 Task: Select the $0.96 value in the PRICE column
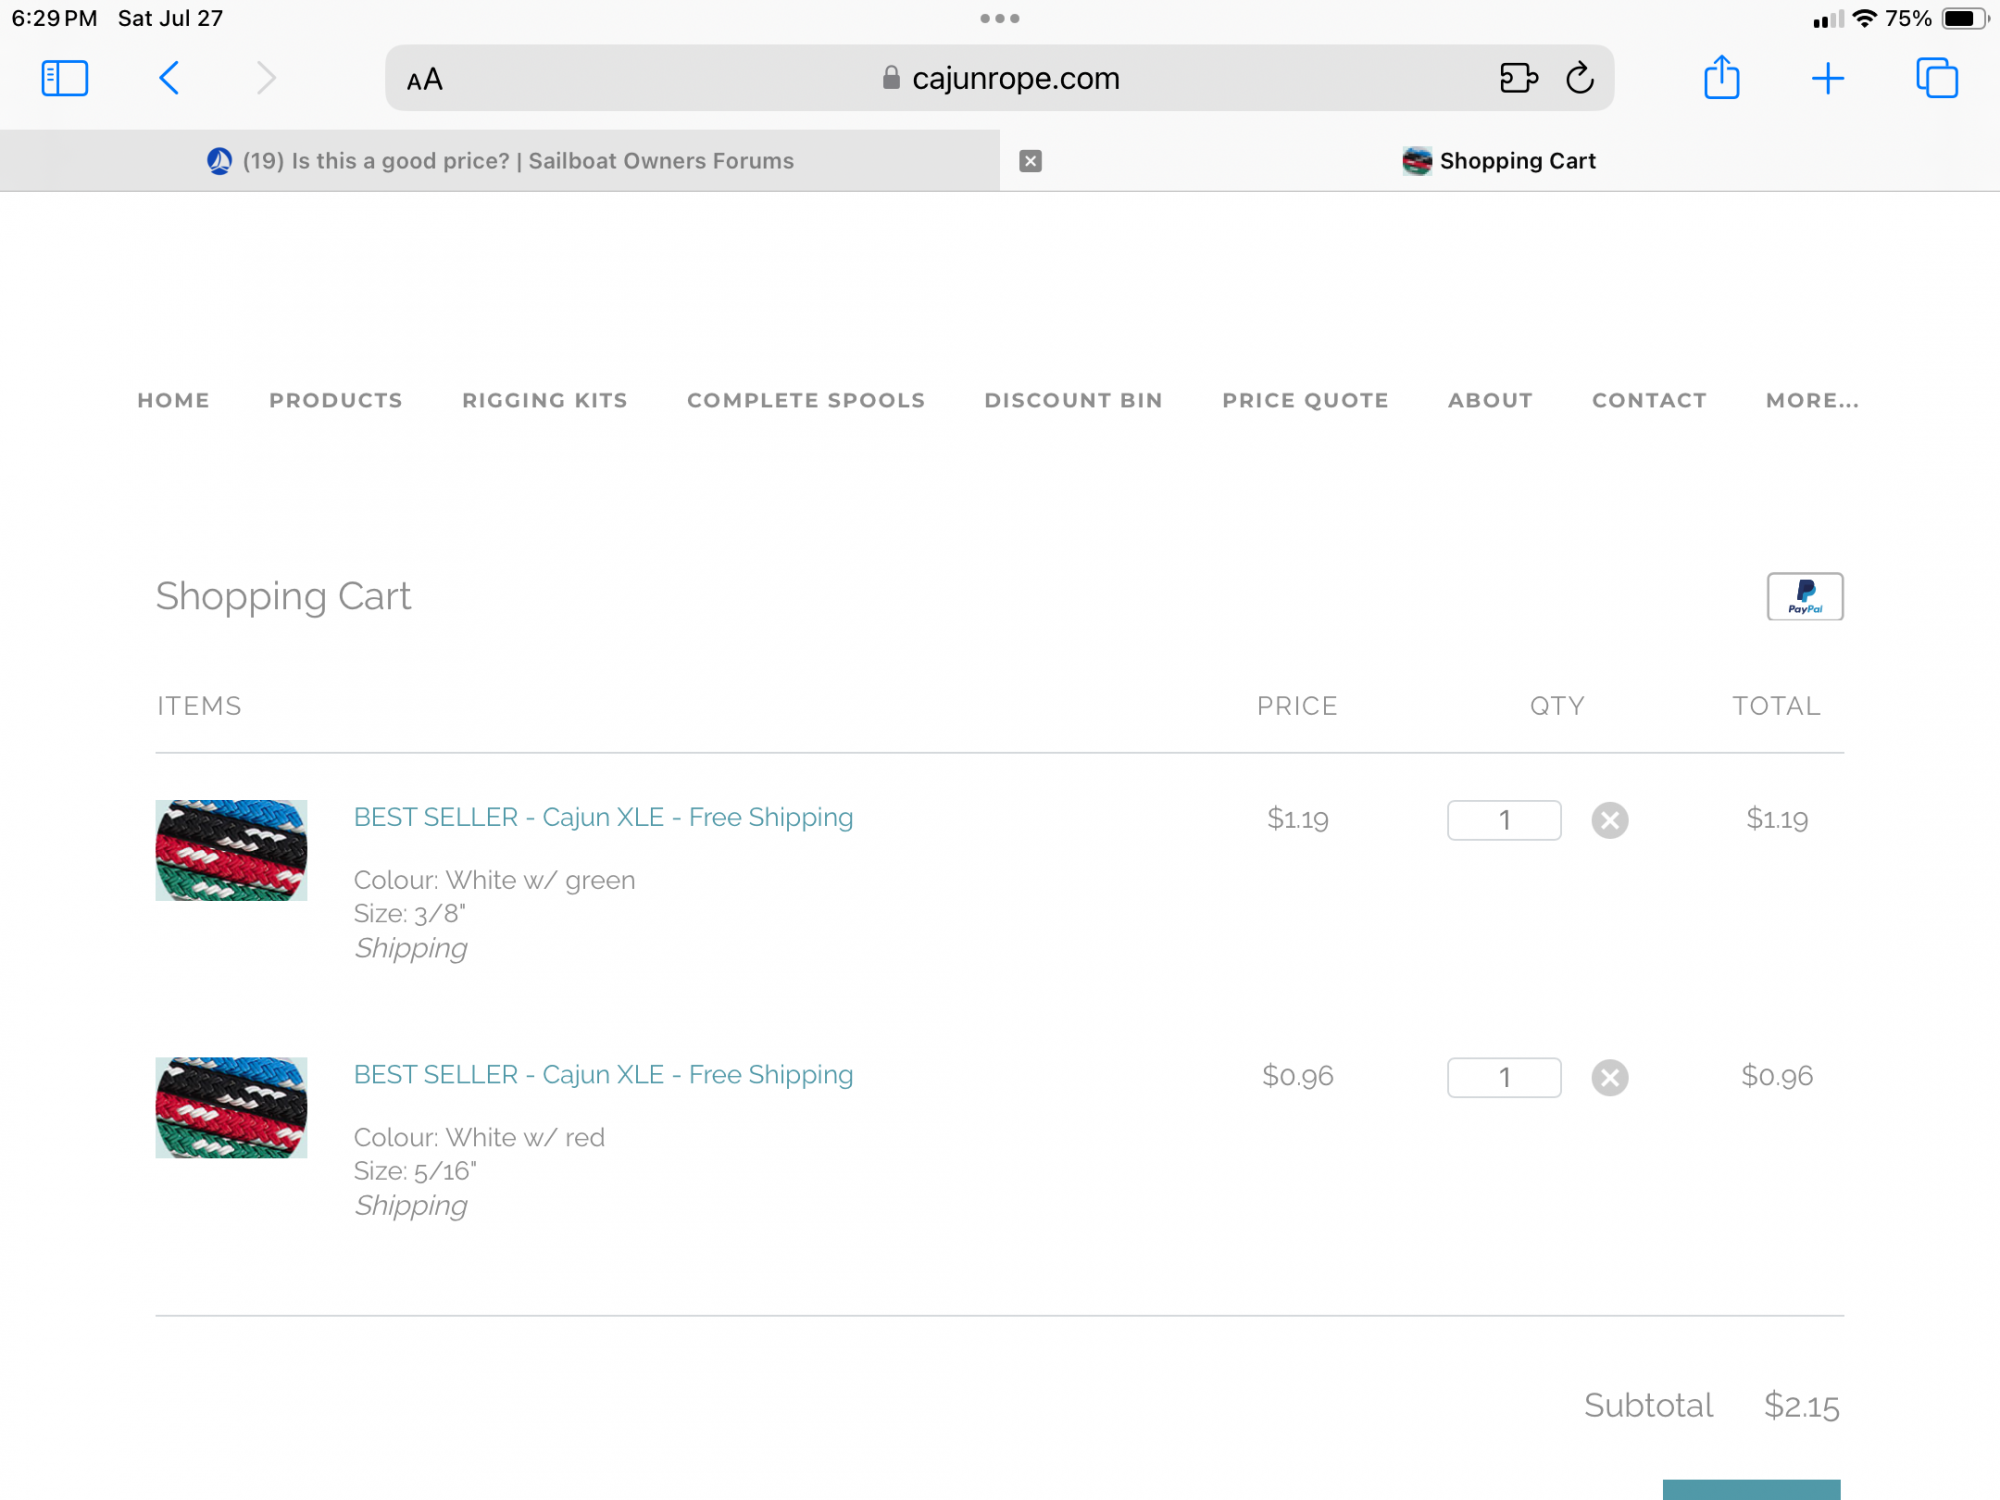click(1297, 1076)
